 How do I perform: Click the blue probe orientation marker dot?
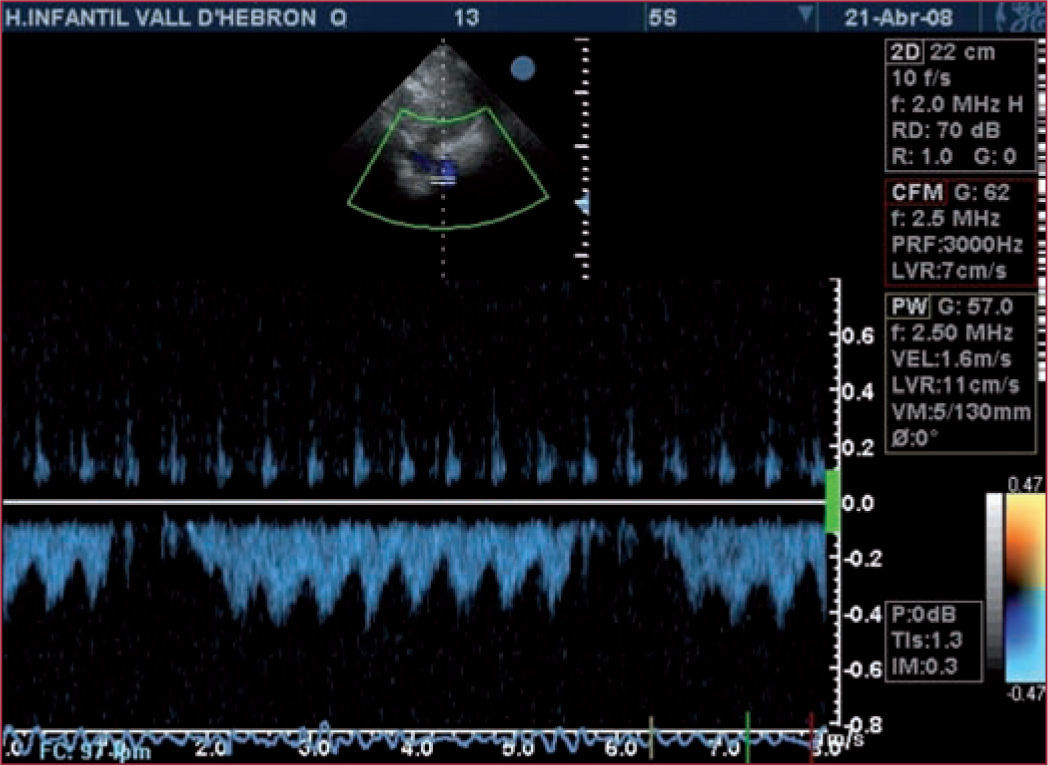coord(522,68)
